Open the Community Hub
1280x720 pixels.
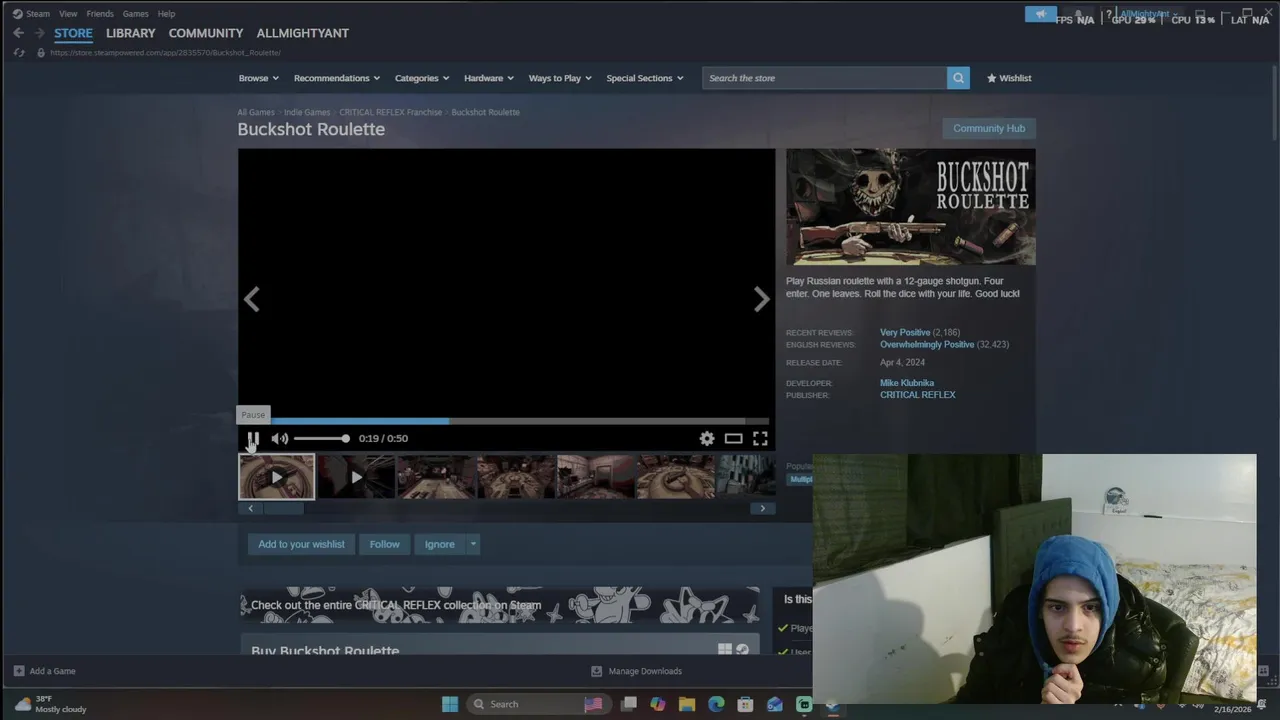pos(989,128)
